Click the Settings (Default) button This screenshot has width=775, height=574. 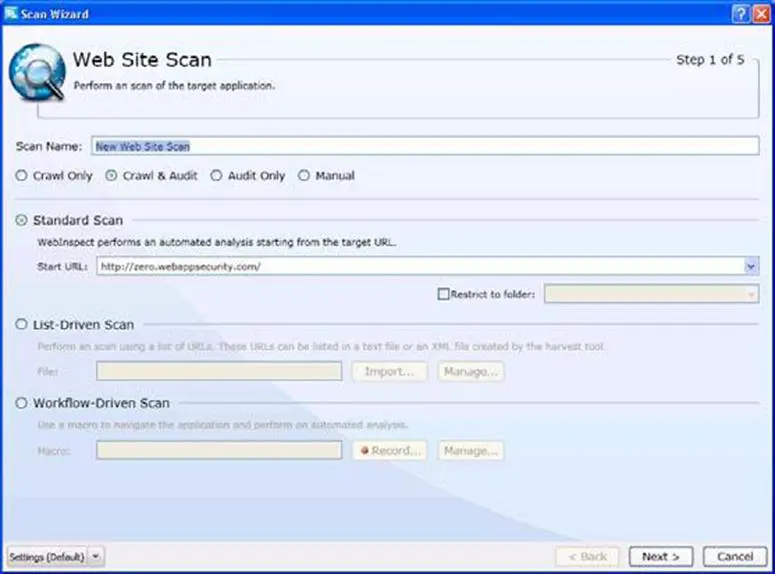[x=46, y=556]
